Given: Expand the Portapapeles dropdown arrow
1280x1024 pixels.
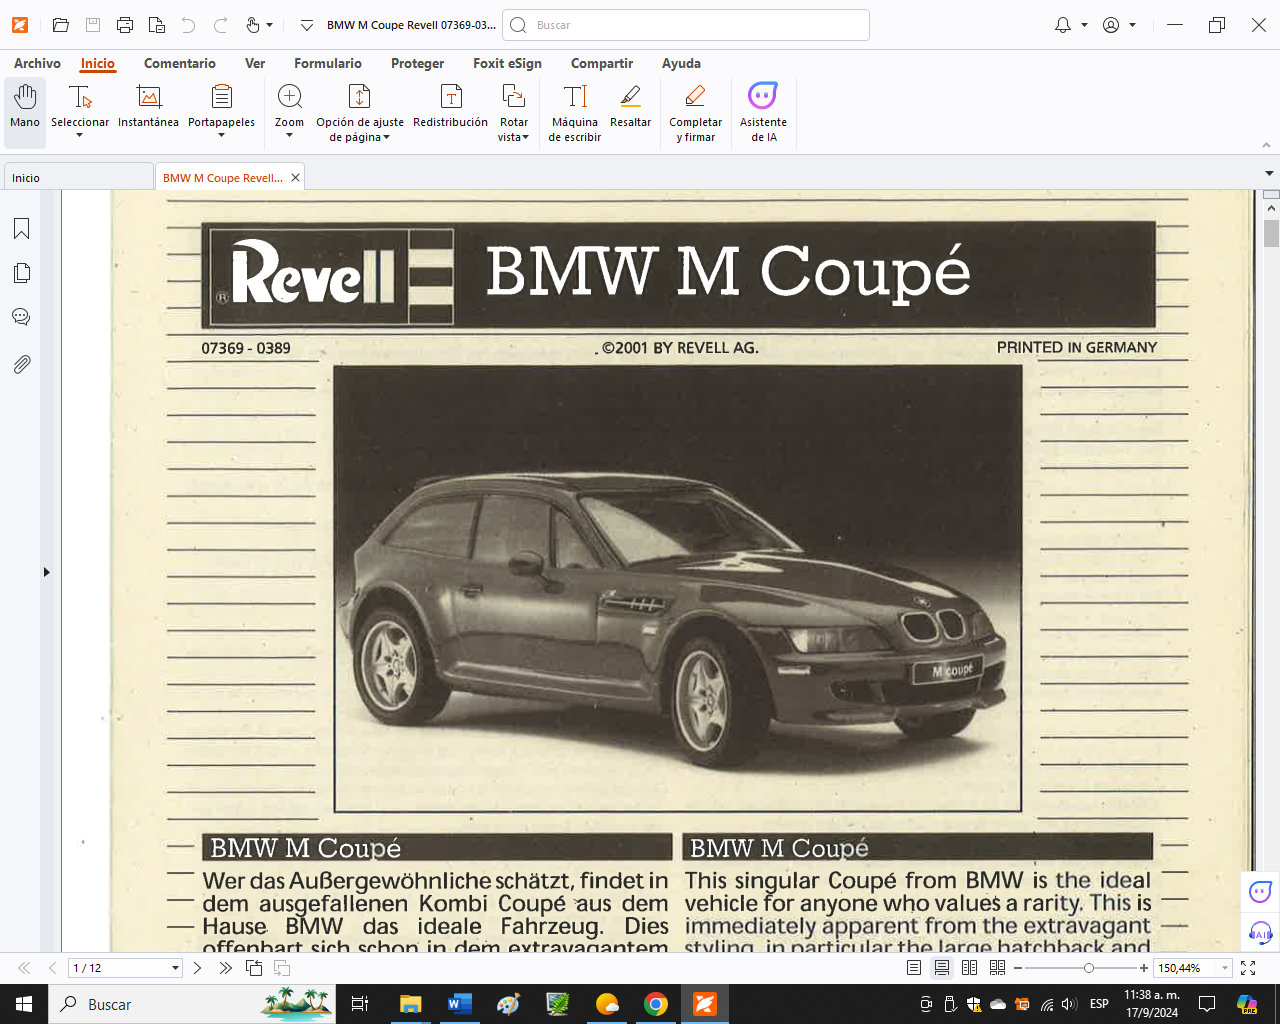Looking at the screenshot, I should click(221, 136).
